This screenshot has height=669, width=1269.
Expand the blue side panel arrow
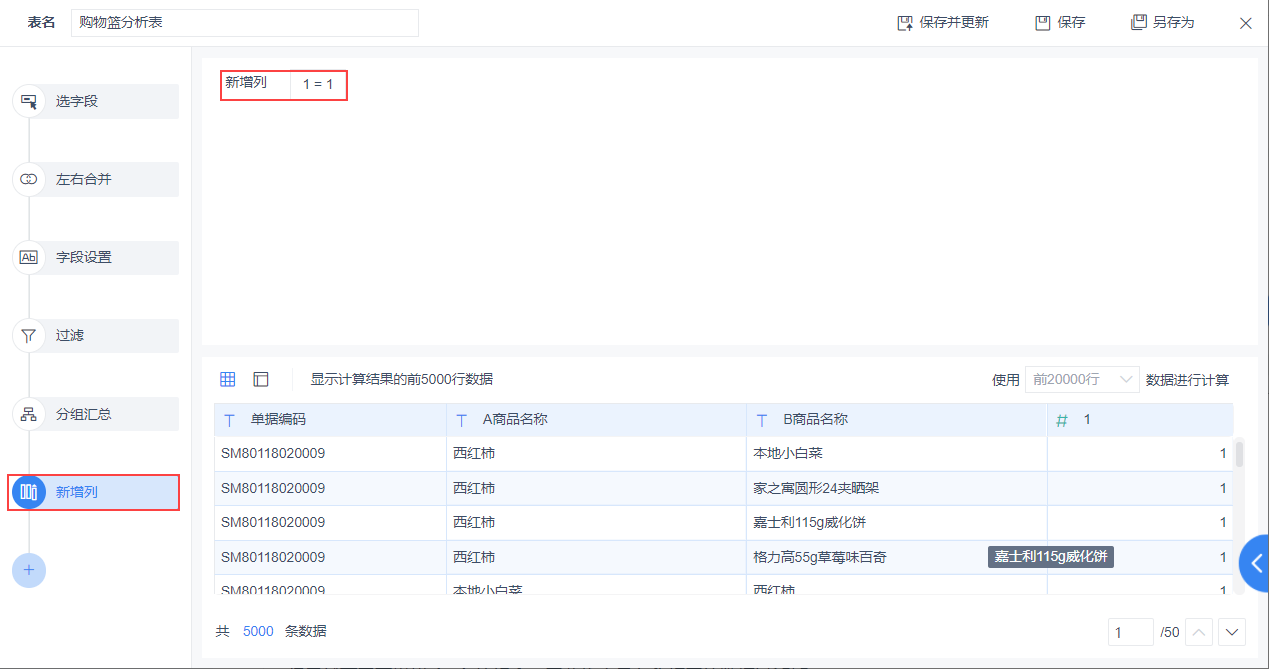pyautogui.click(x=1255, y=564)
